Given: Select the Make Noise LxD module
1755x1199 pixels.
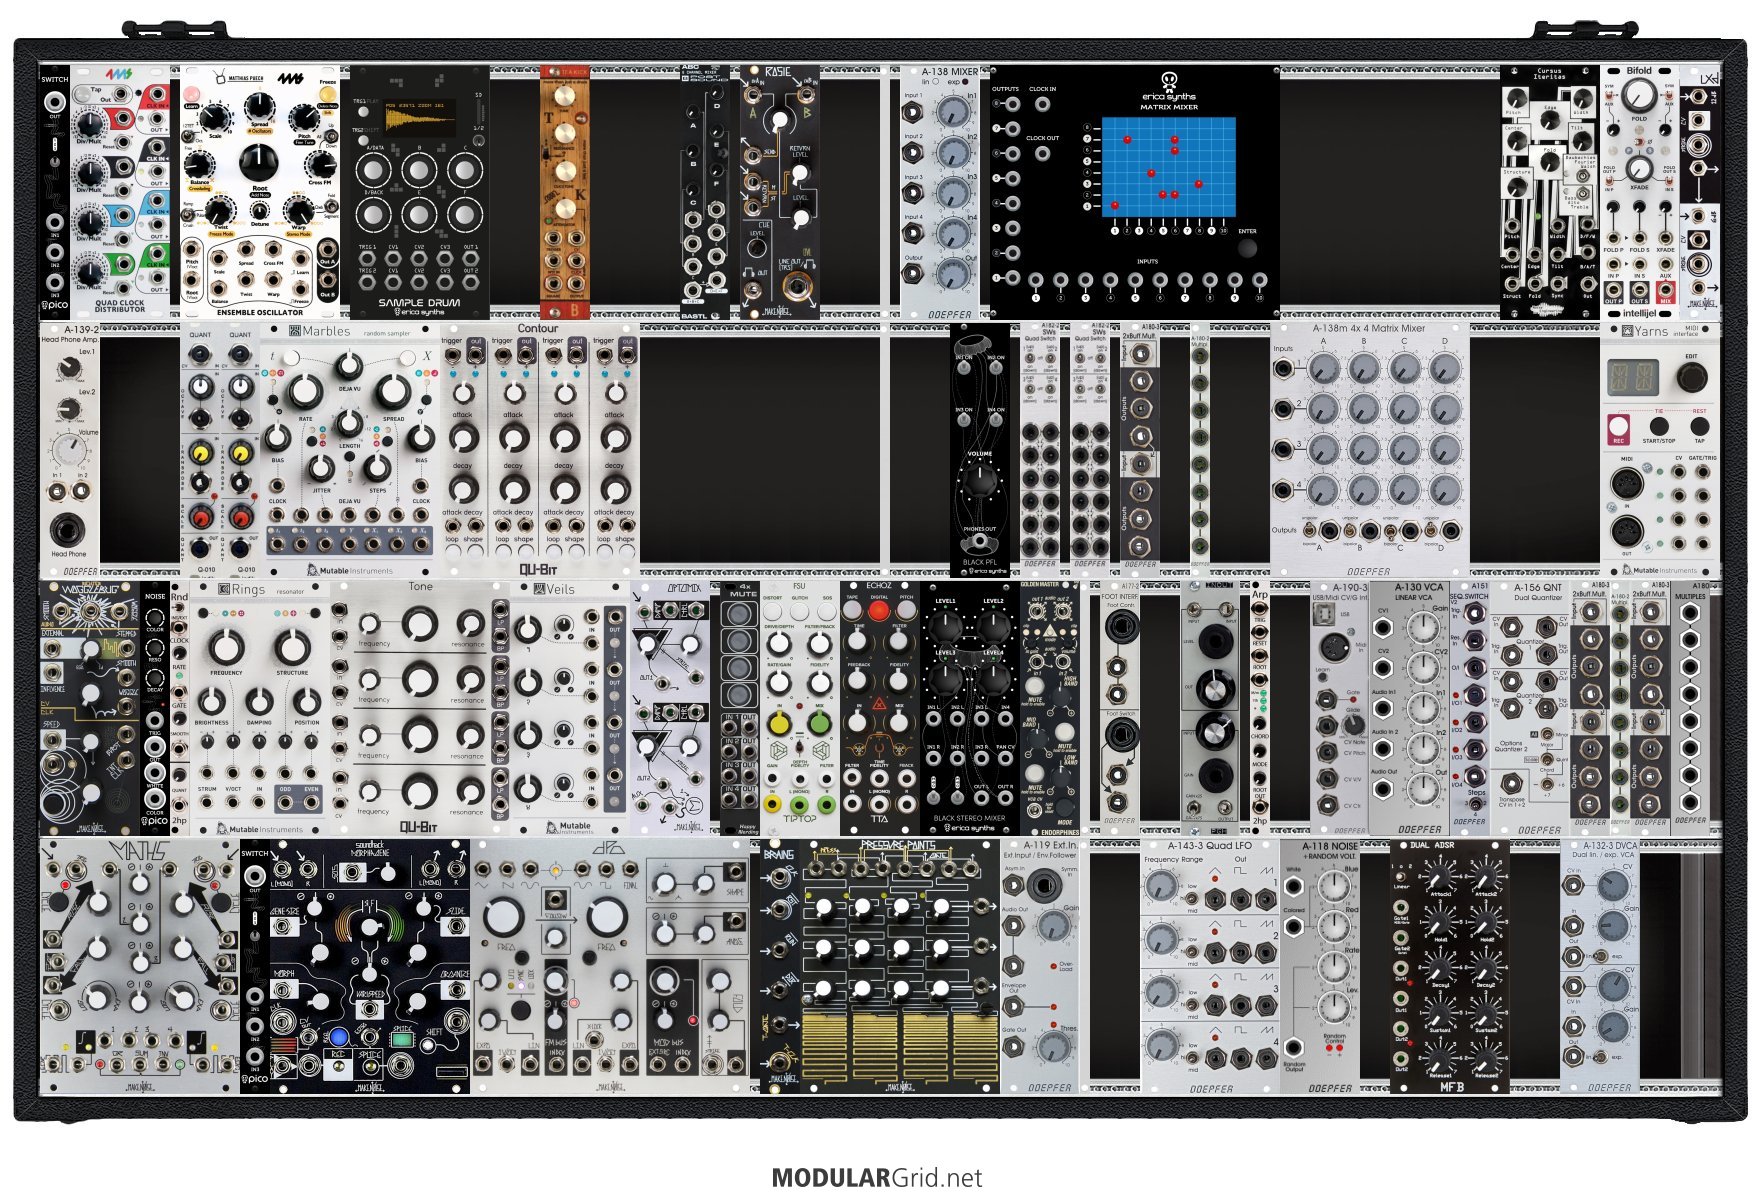Looking at the screenshot, I should pos(1700,193).
